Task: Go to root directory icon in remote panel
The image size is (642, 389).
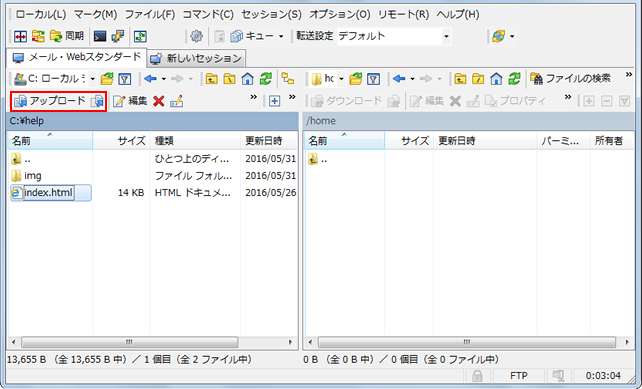Action: [x=478, y=79]
